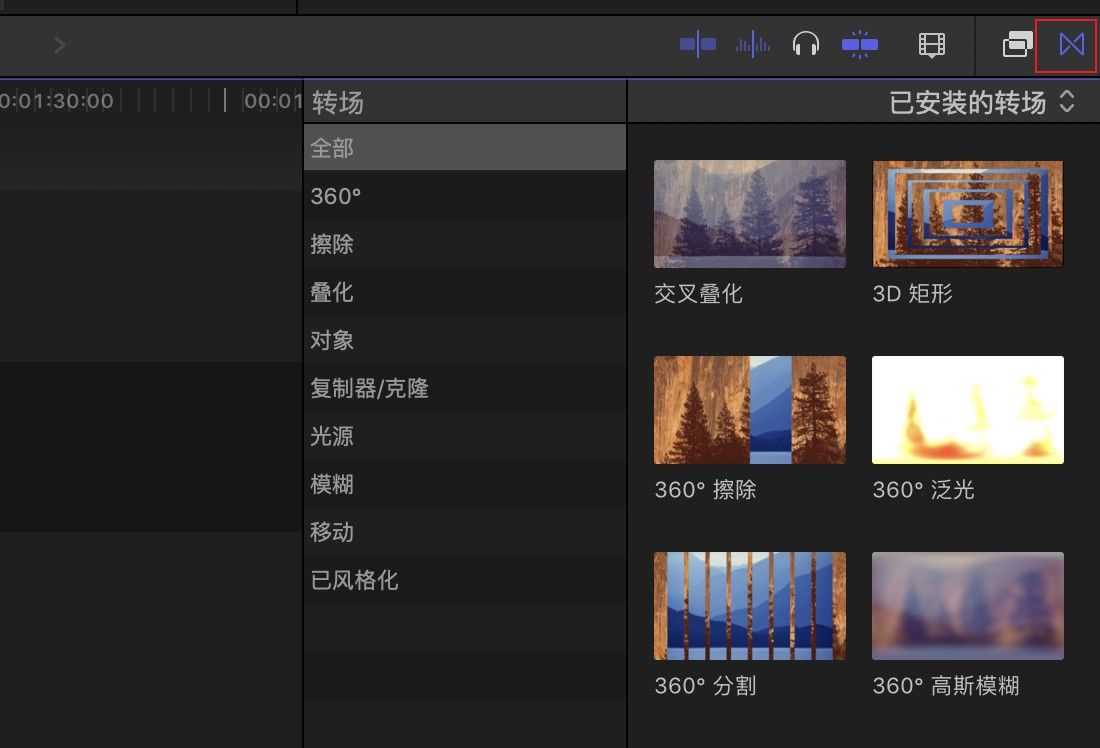The image size is (1100, 748).
Task: Select the 360° 泛光 transition thumbnail
Action: point(967,410)
